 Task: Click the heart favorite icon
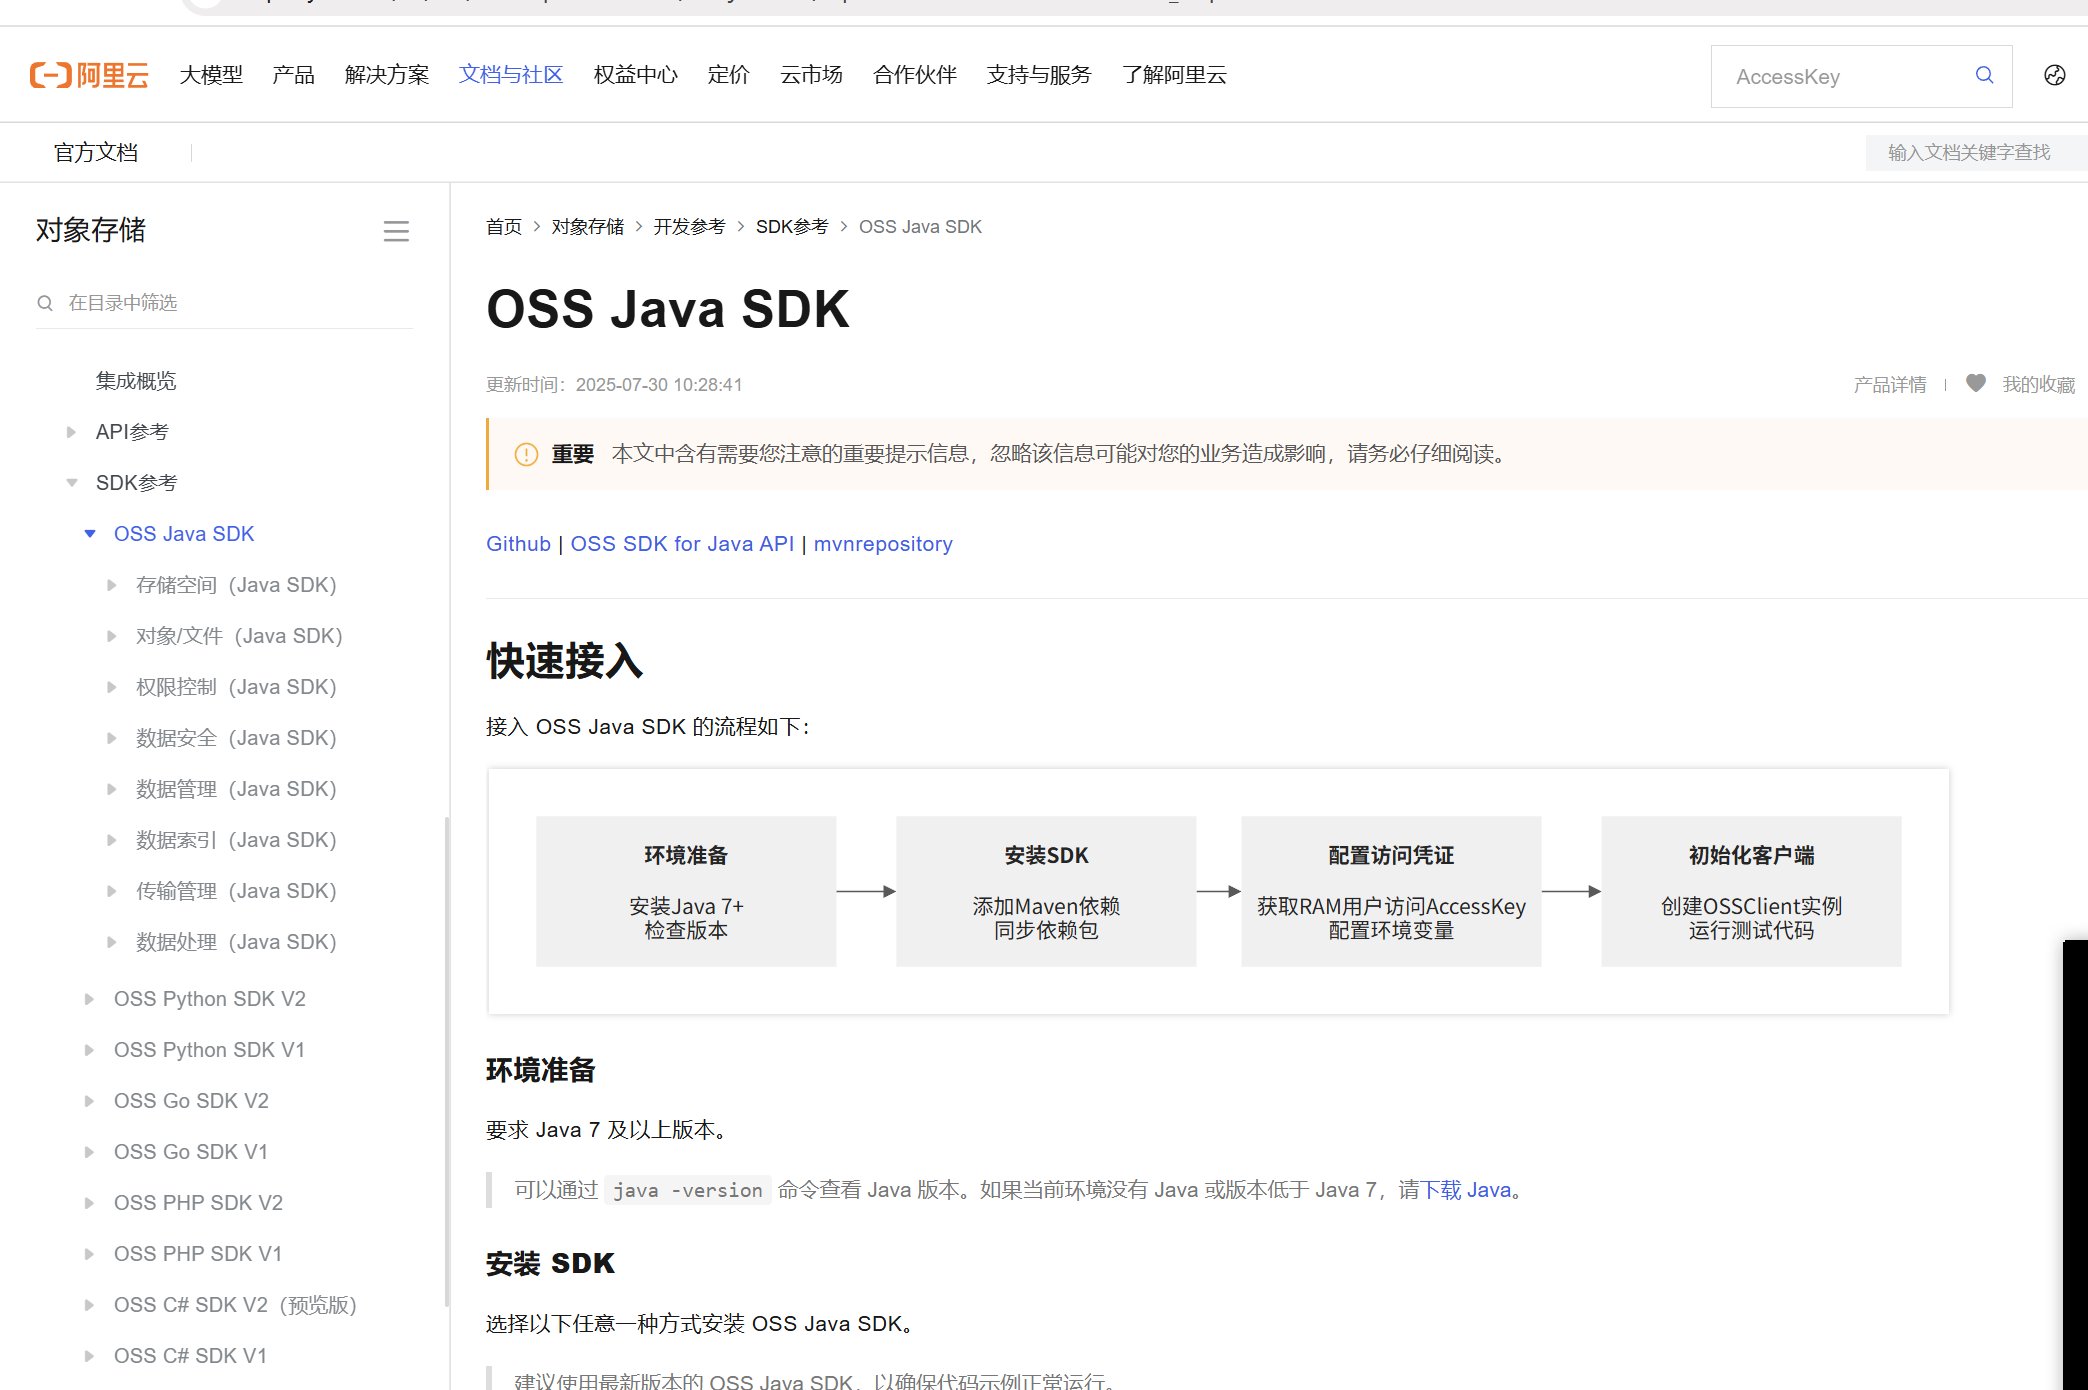(1975, 383)
